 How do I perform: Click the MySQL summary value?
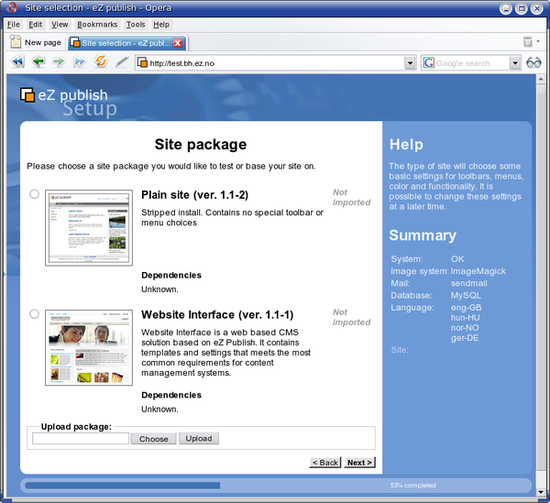pyautogui.click(x=466, y=295)
